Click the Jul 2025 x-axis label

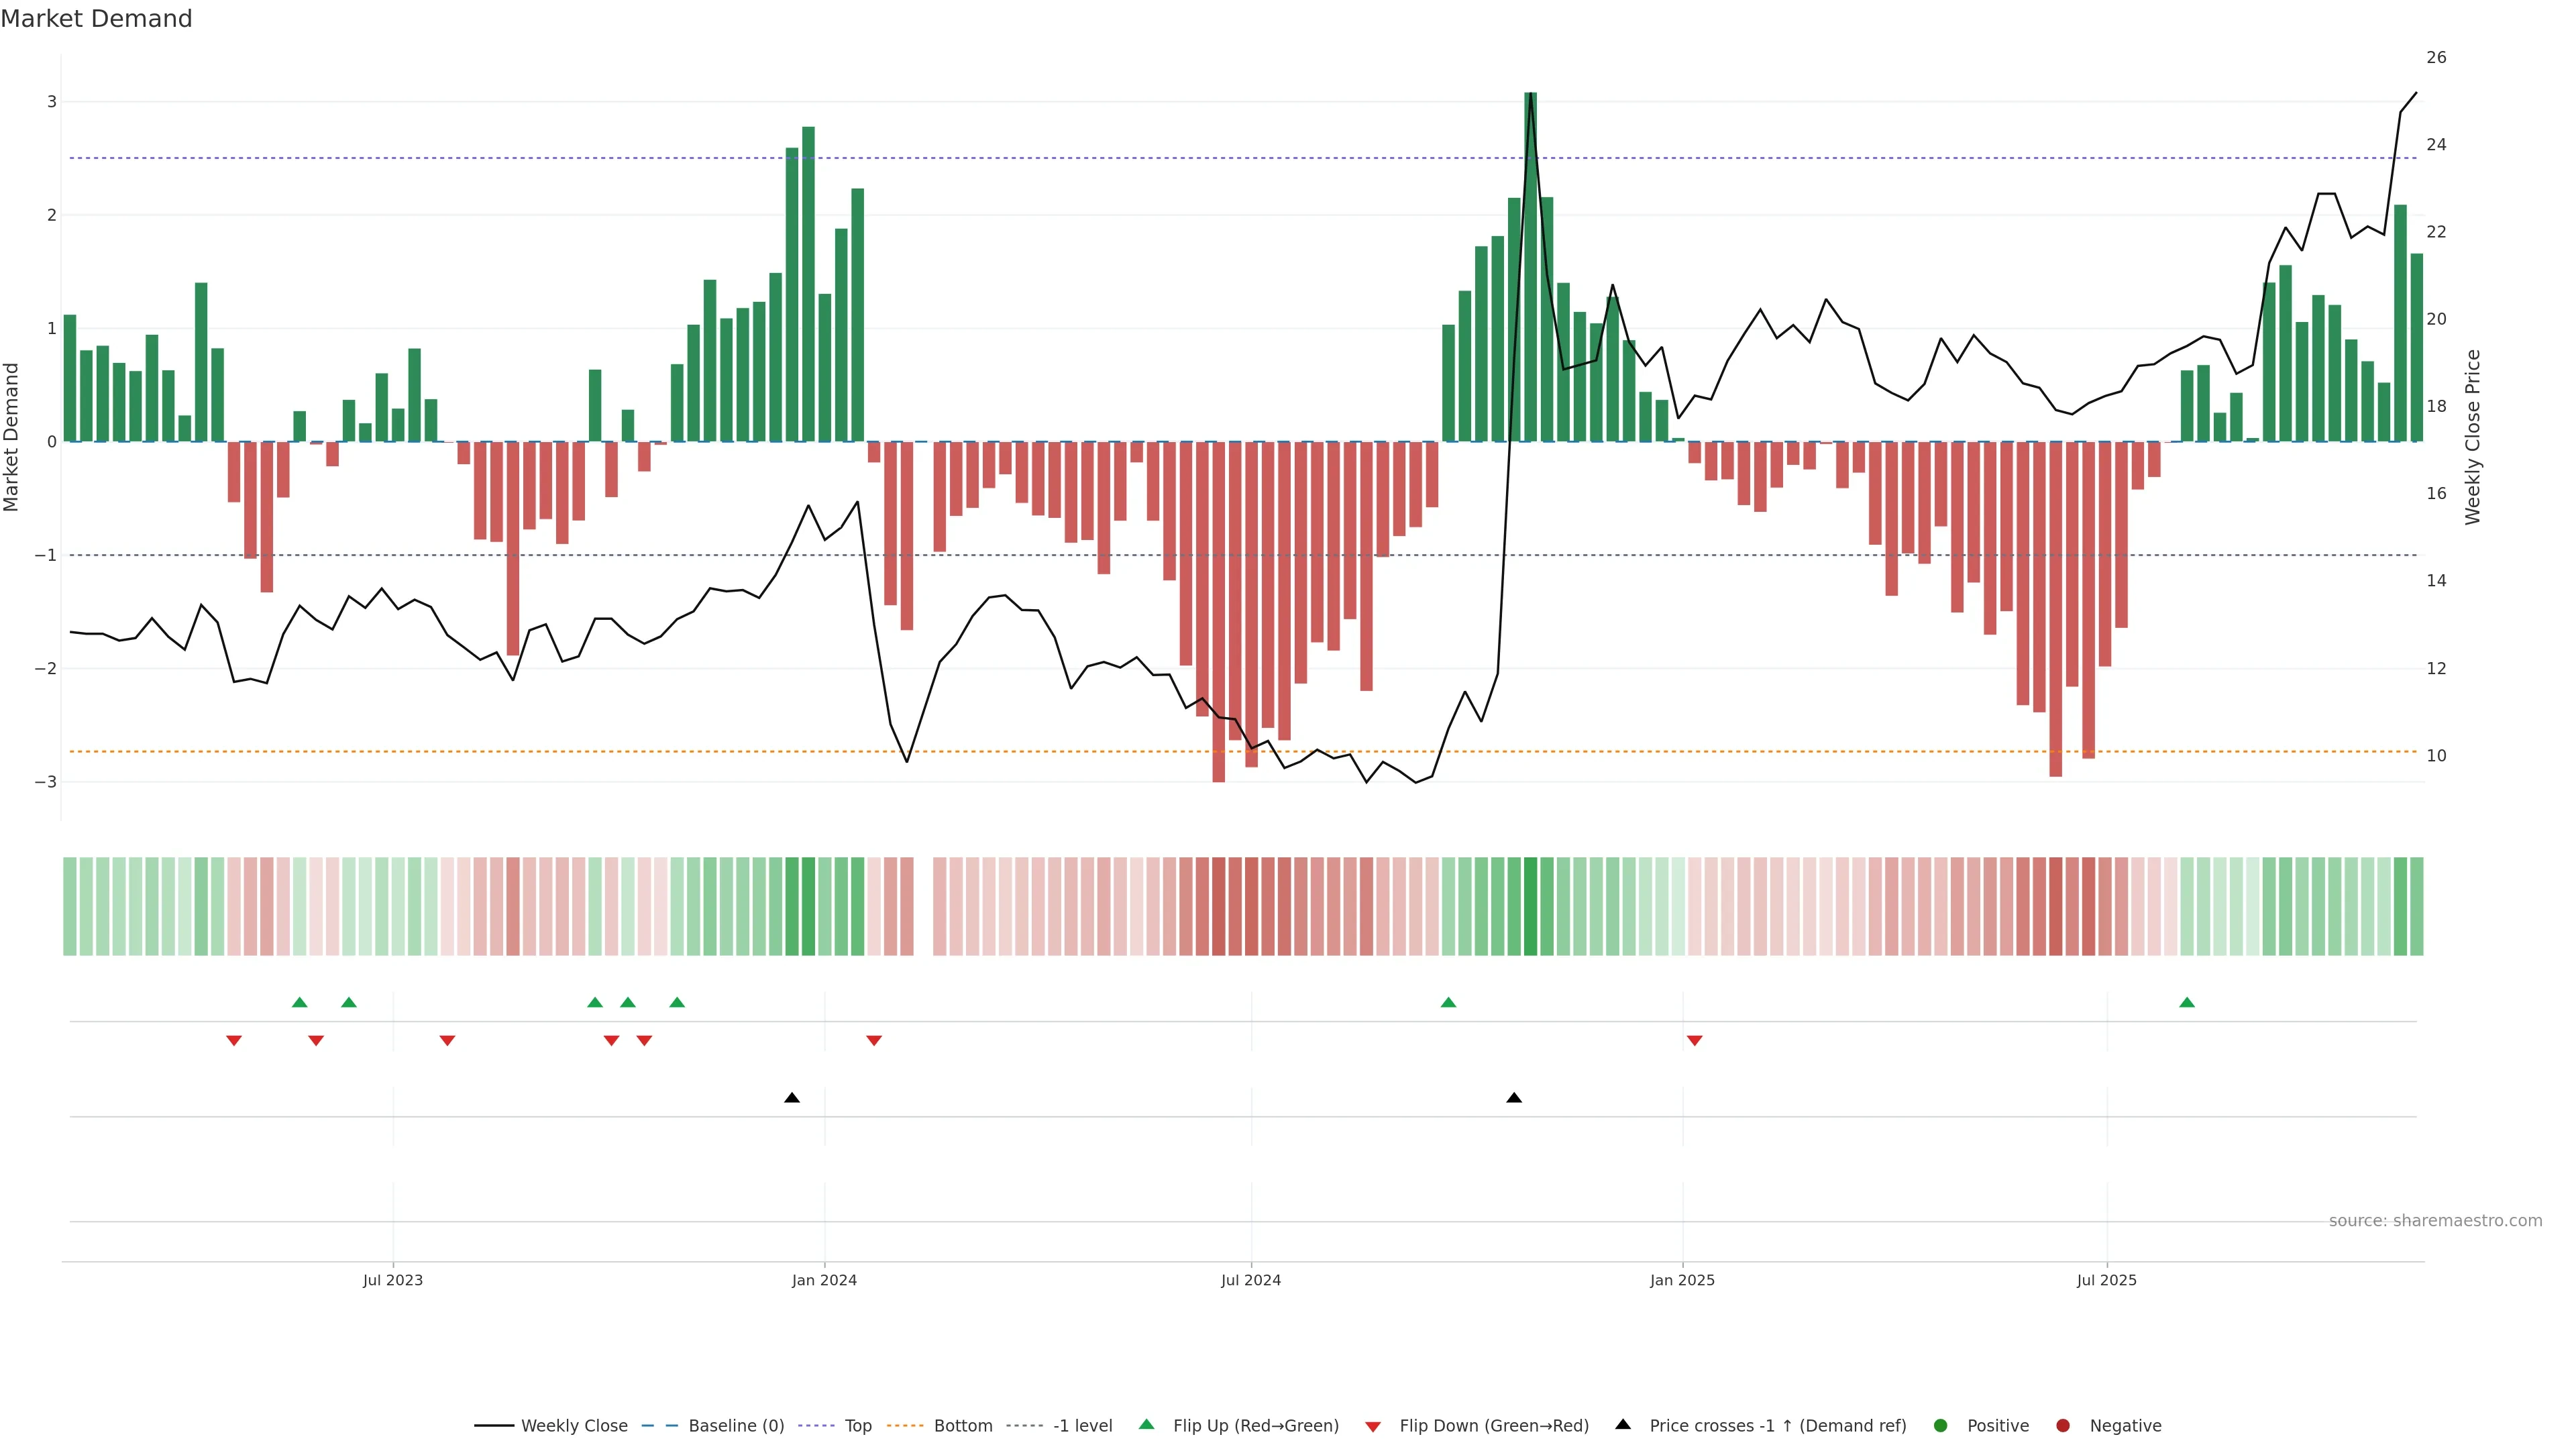2106,1280
